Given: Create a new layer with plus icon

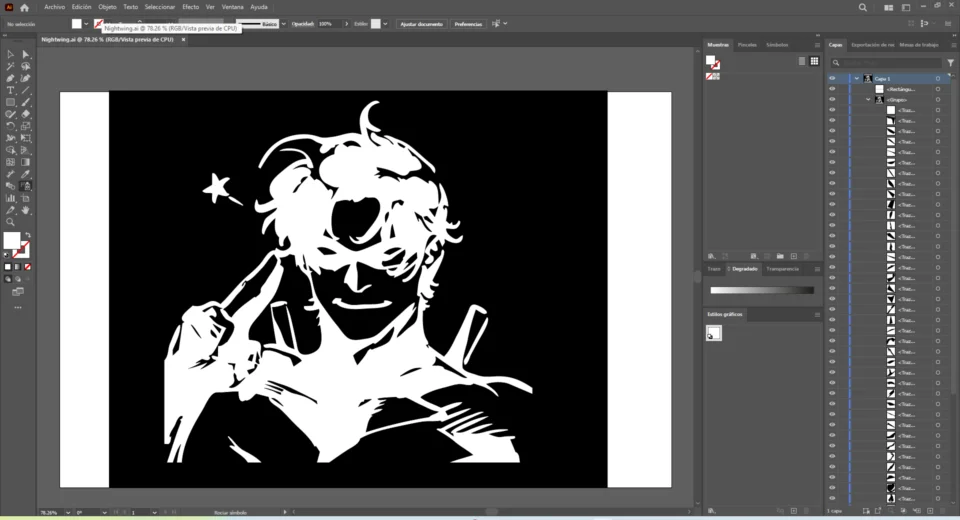Looking at the screenshot, I should coord(930,511).
